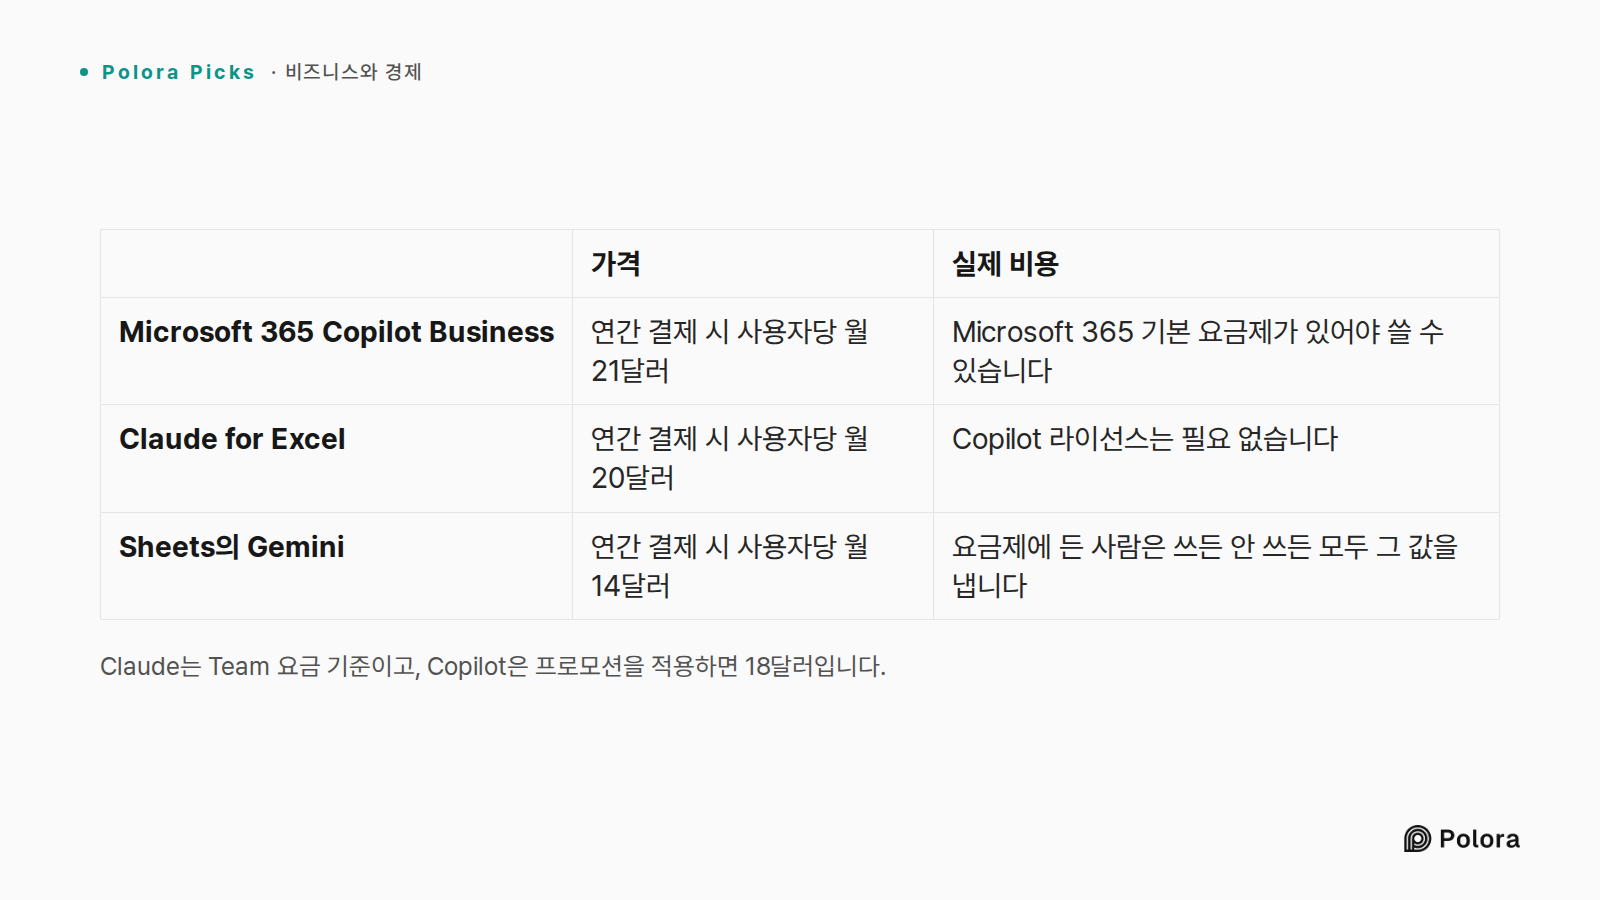
Task: Open the Polora Picks label
Action: [x=178, y=72]
